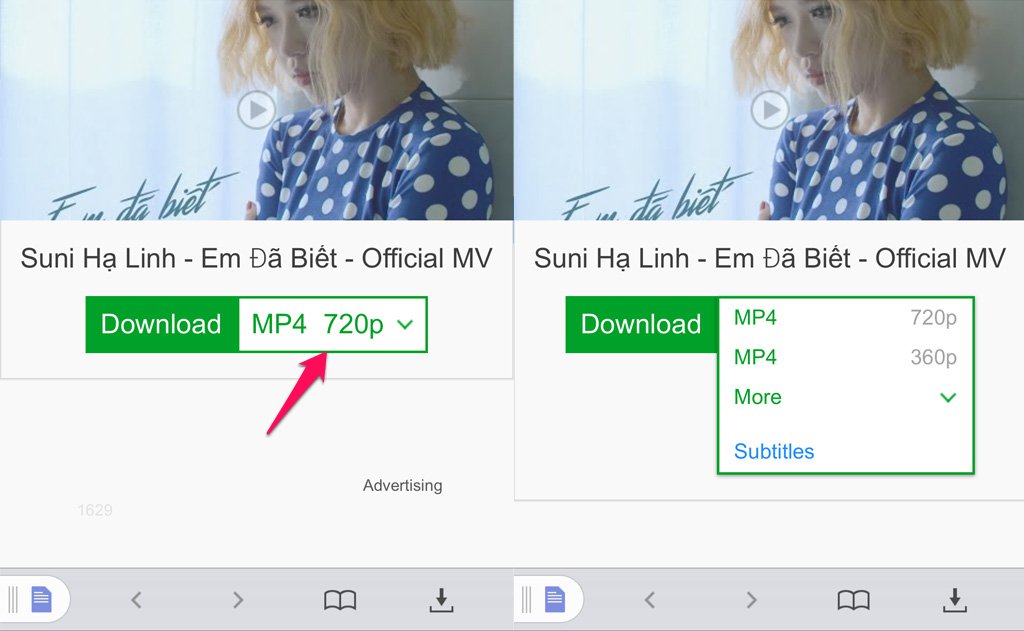The image size is (1024, 631).
Task: Open the MP4 720p format dropdown
Action: point(333,325)
